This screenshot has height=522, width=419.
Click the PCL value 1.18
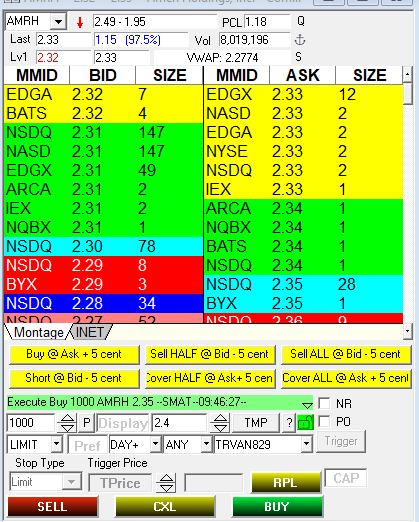pos(267,22)
